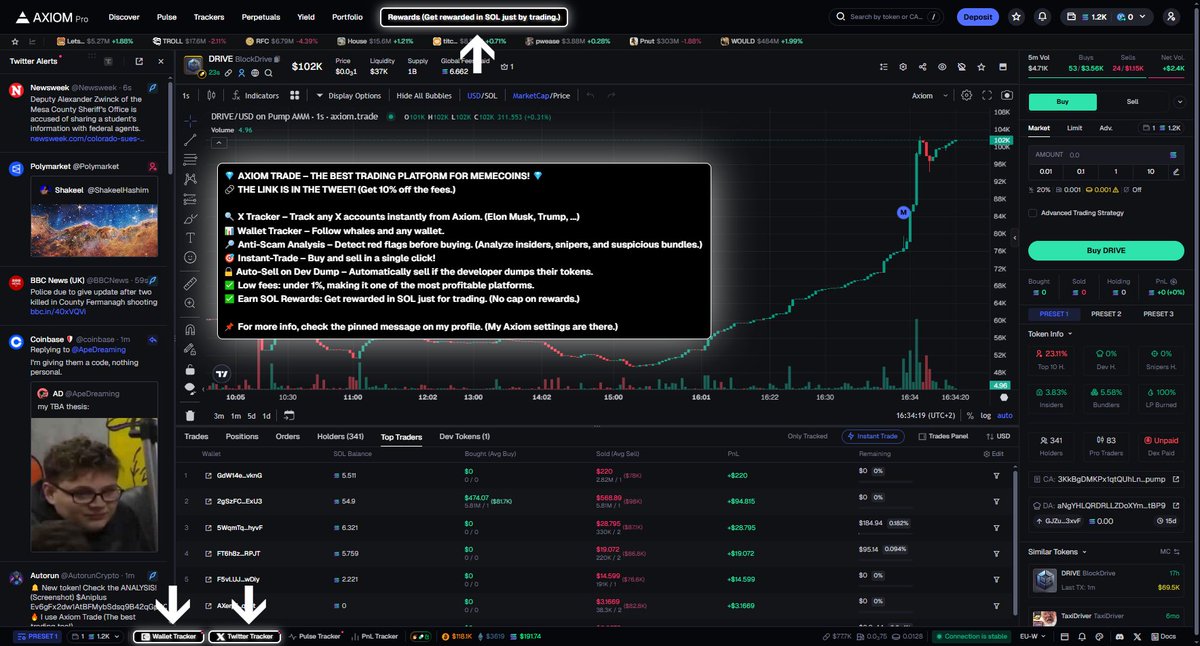1200x646 pixels.
Task: Choose Adv. order type
Action: 1105,128
